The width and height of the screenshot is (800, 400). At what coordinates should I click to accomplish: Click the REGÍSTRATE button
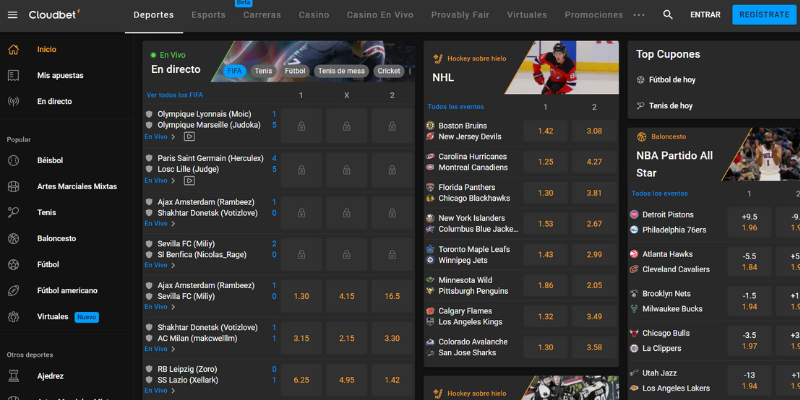point(764,15)
